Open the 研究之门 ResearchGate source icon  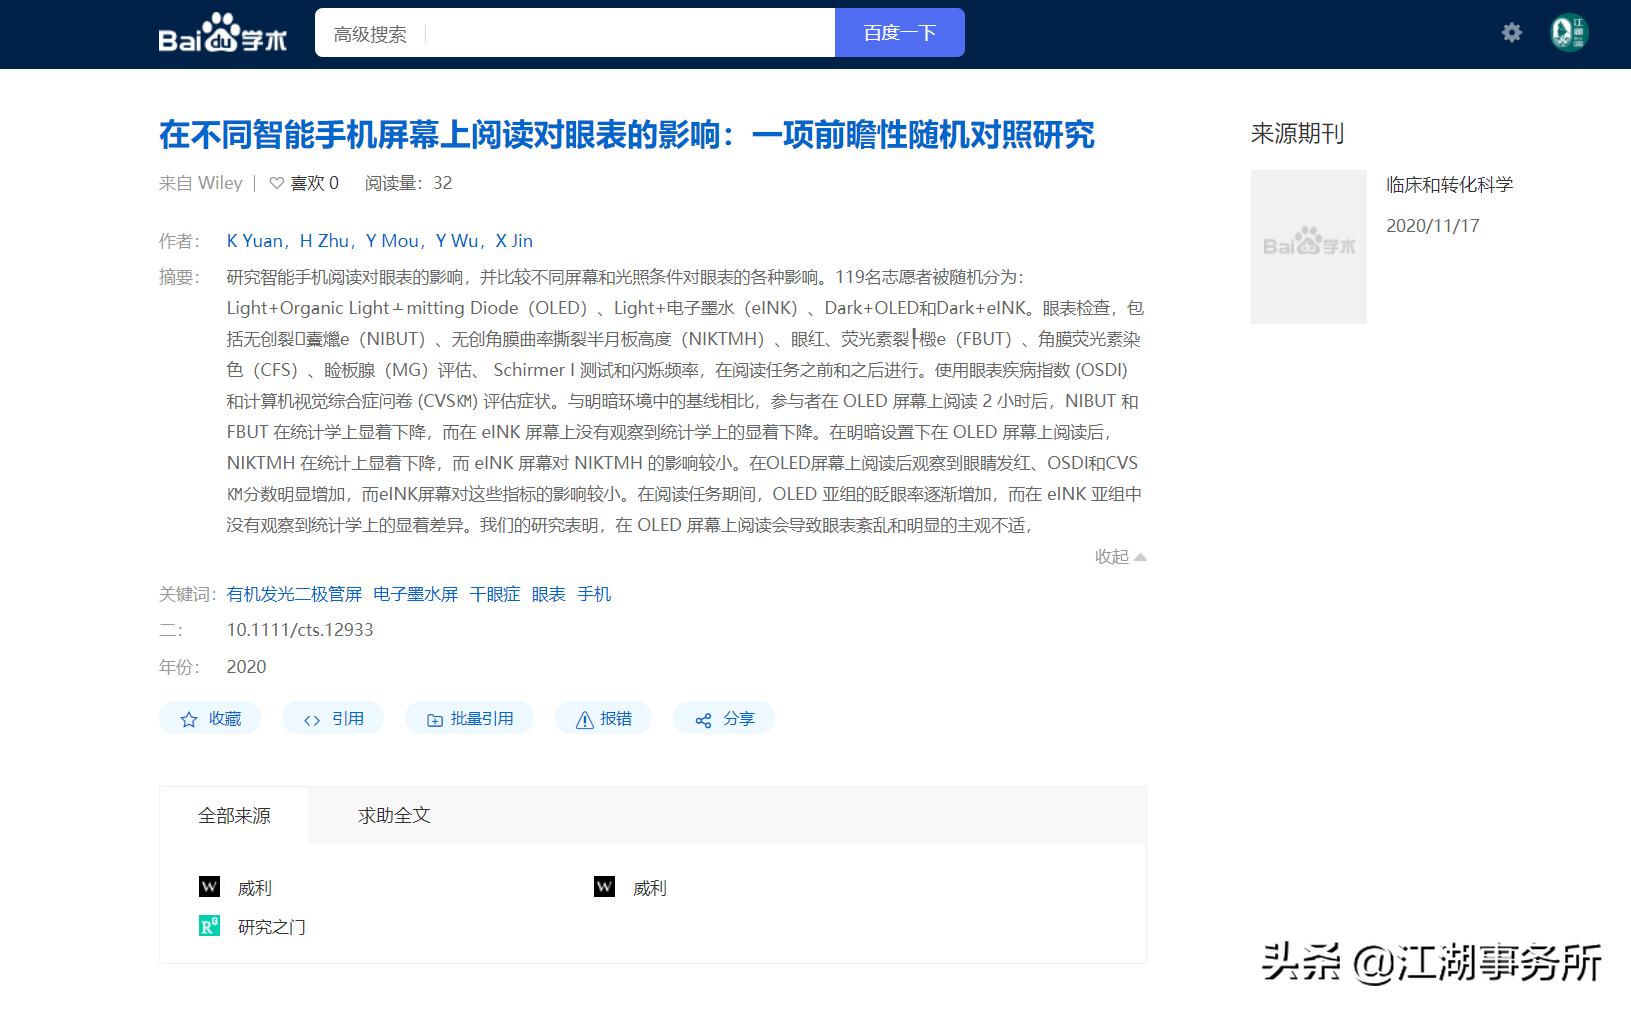click(x=208, y=927)
